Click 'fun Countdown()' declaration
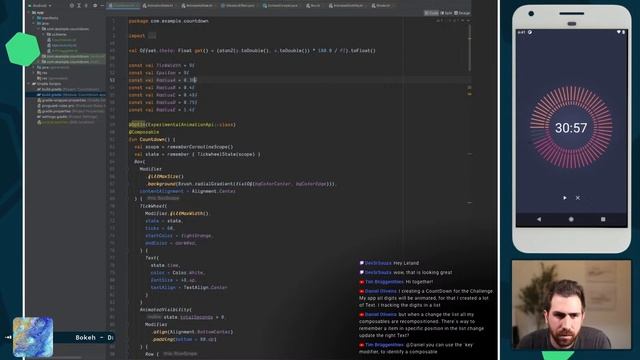640x360 pixels. coord(152,139)
